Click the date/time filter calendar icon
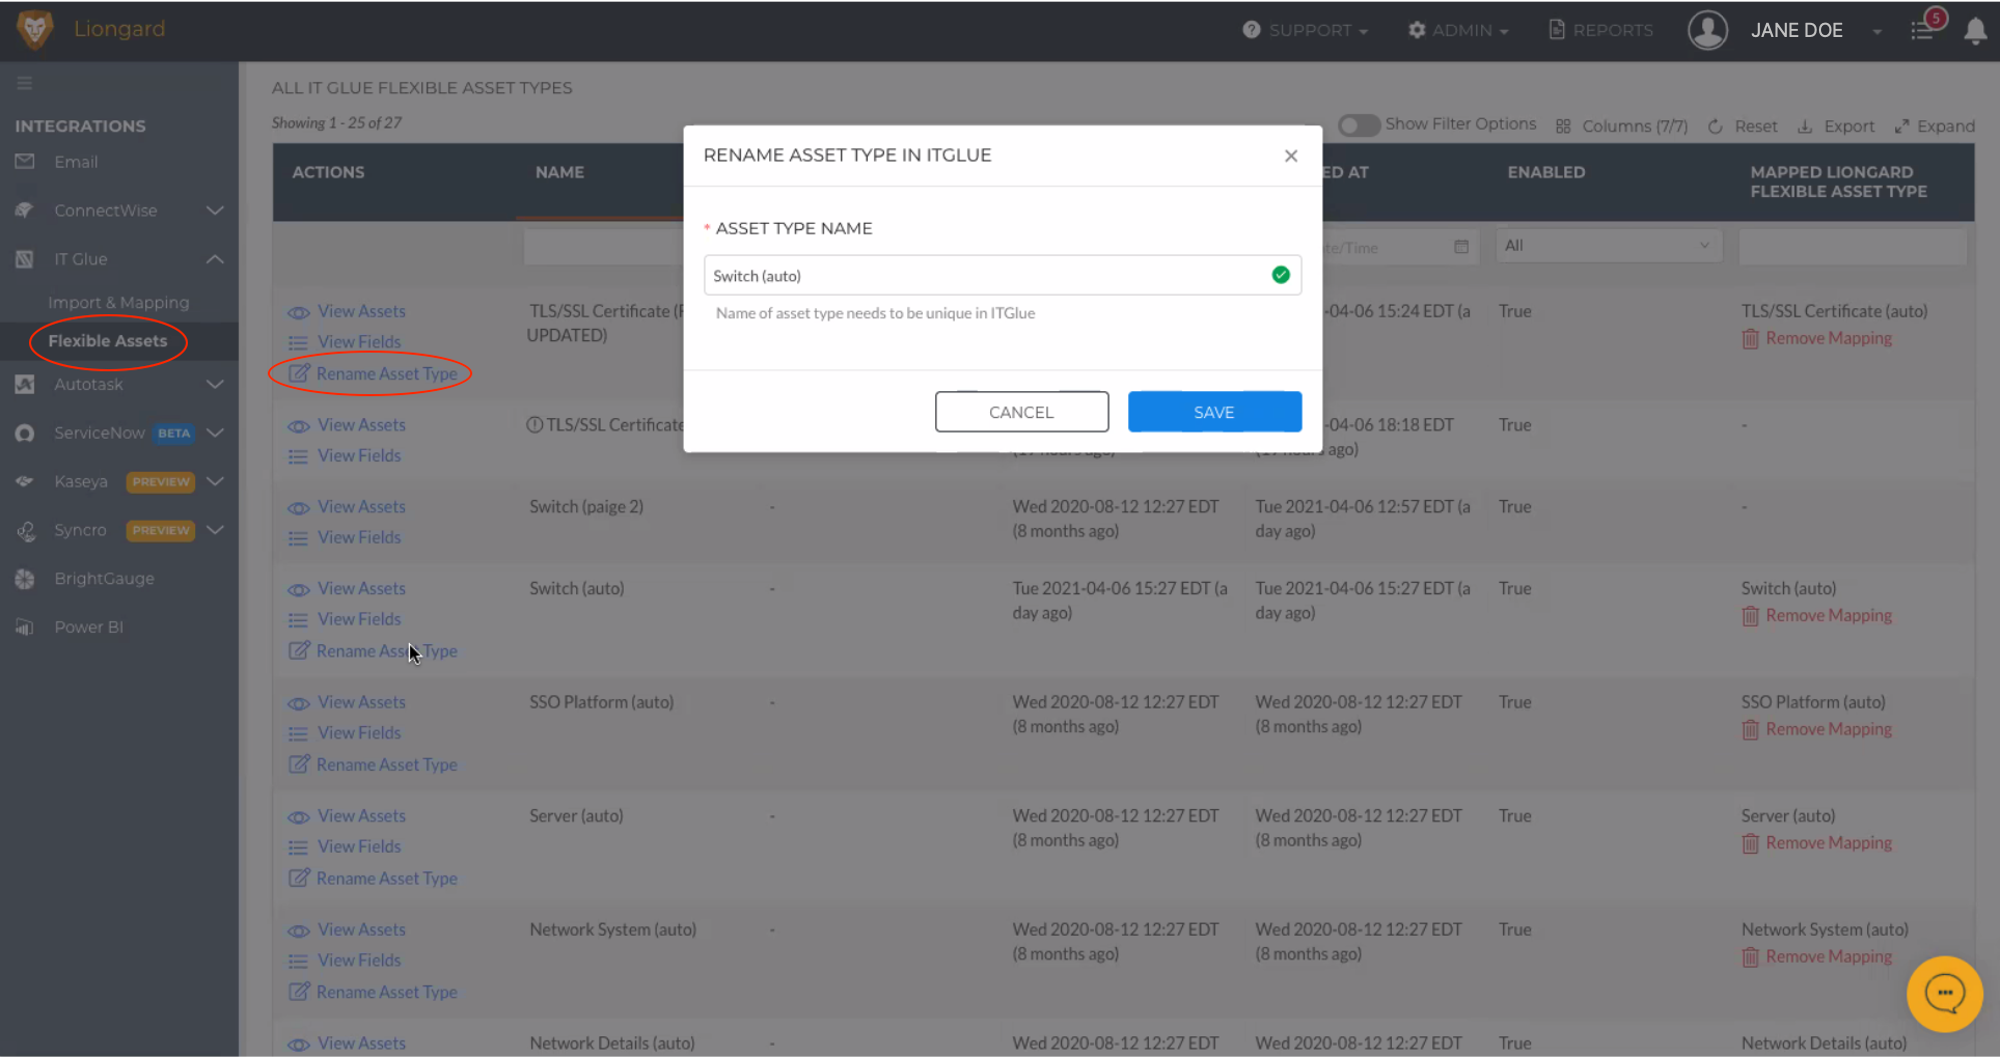The height and width of the screenshot is (1058, 2002). coord(1461,247)
